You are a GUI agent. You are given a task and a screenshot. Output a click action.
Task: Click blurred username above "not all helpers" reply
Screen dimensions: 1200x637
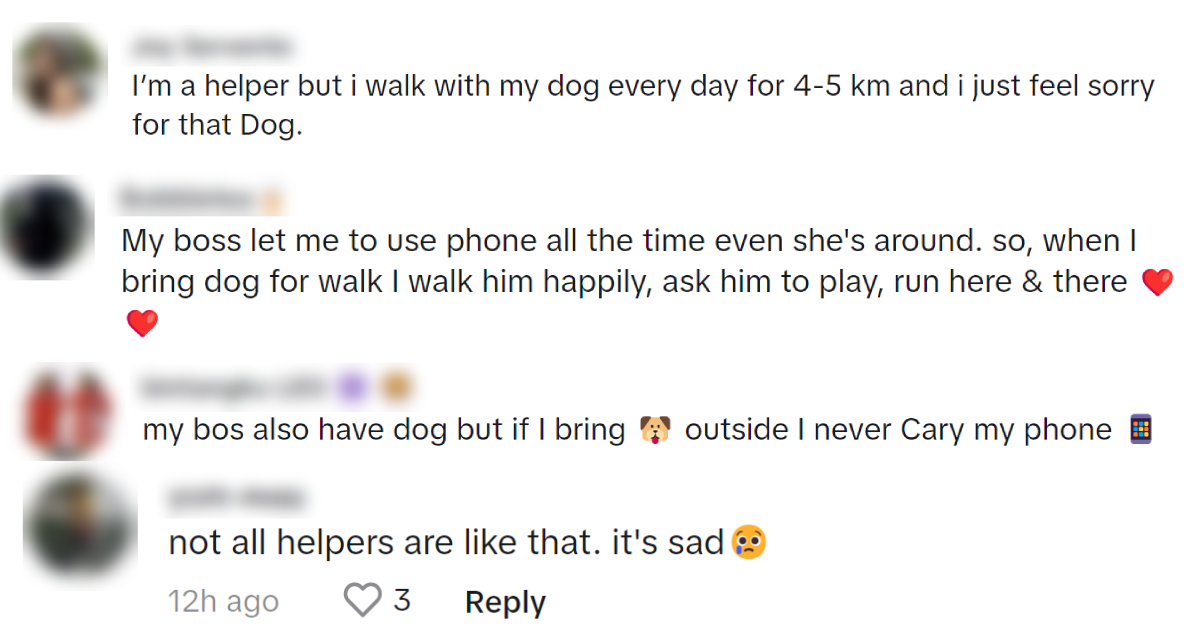[237, 498]
